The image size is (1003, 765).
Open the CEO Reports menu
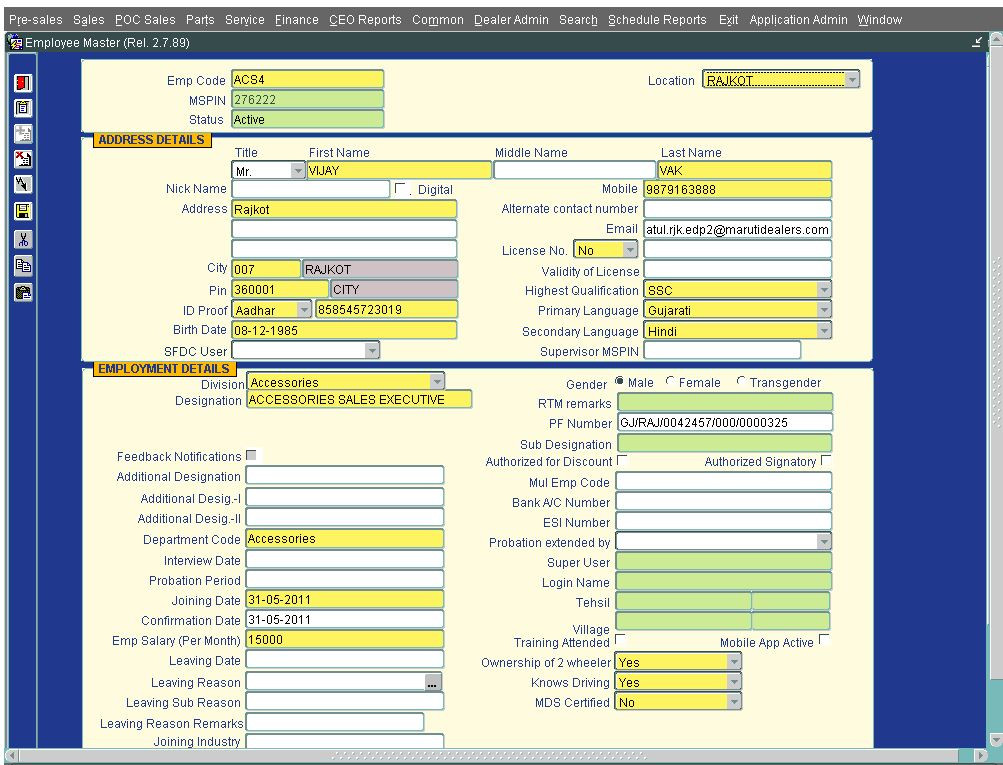[x=364, y=20]
